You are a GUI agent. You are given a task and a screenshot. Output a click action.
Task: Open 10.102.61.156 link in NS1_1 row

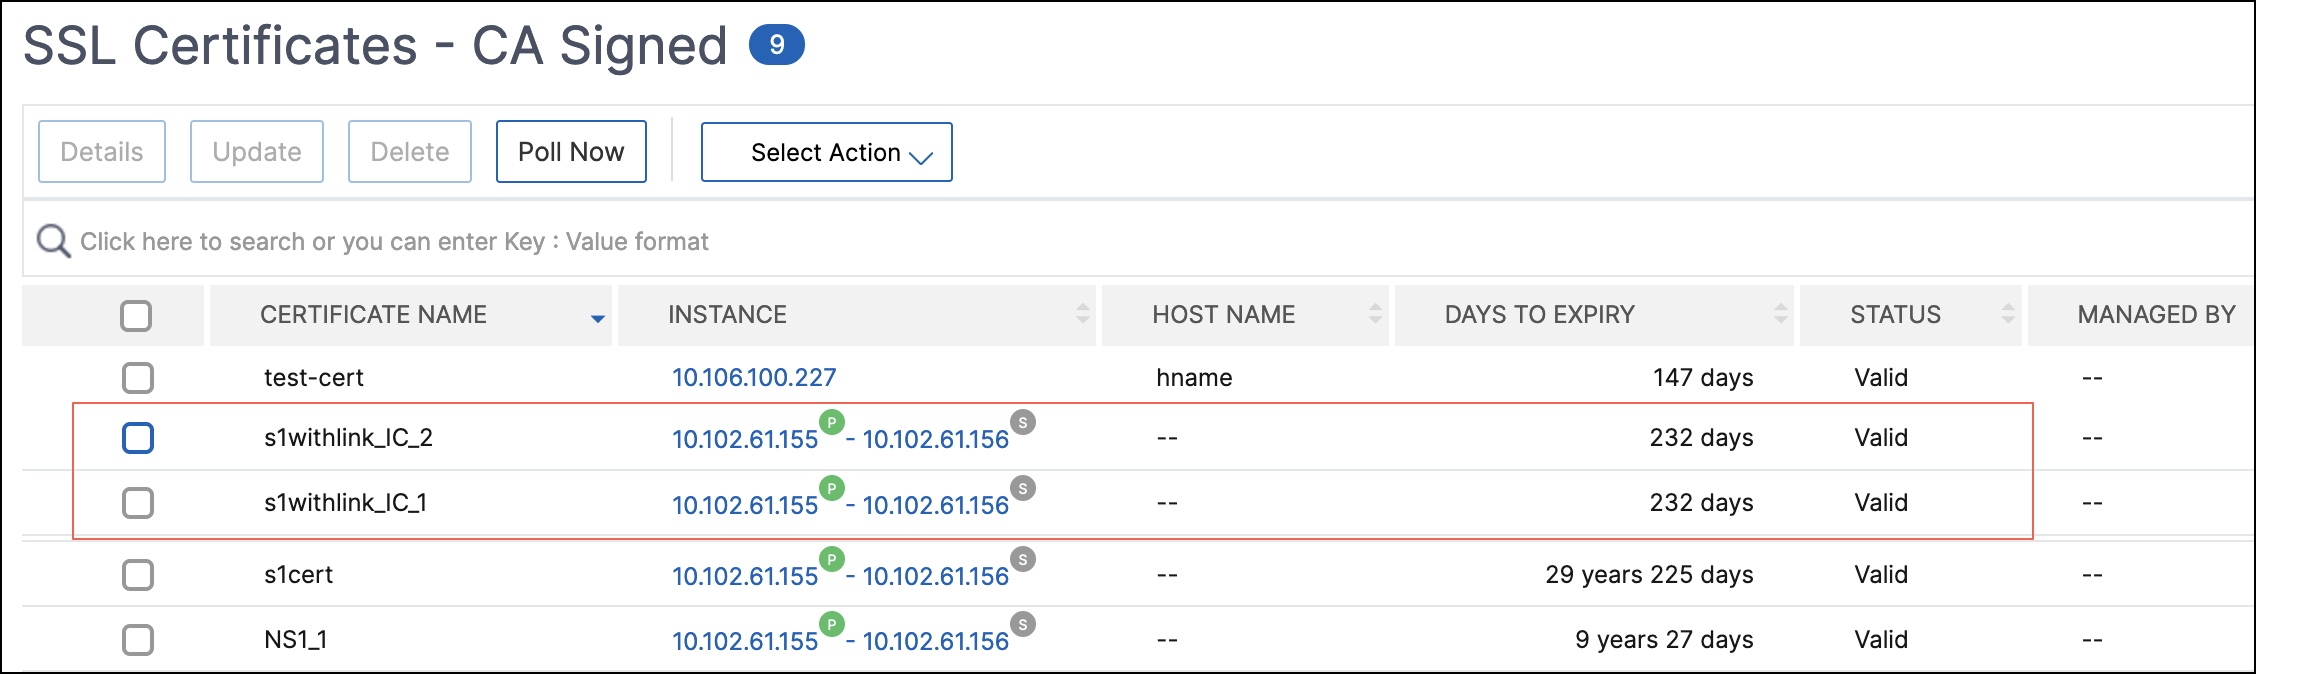click(936, 641)
